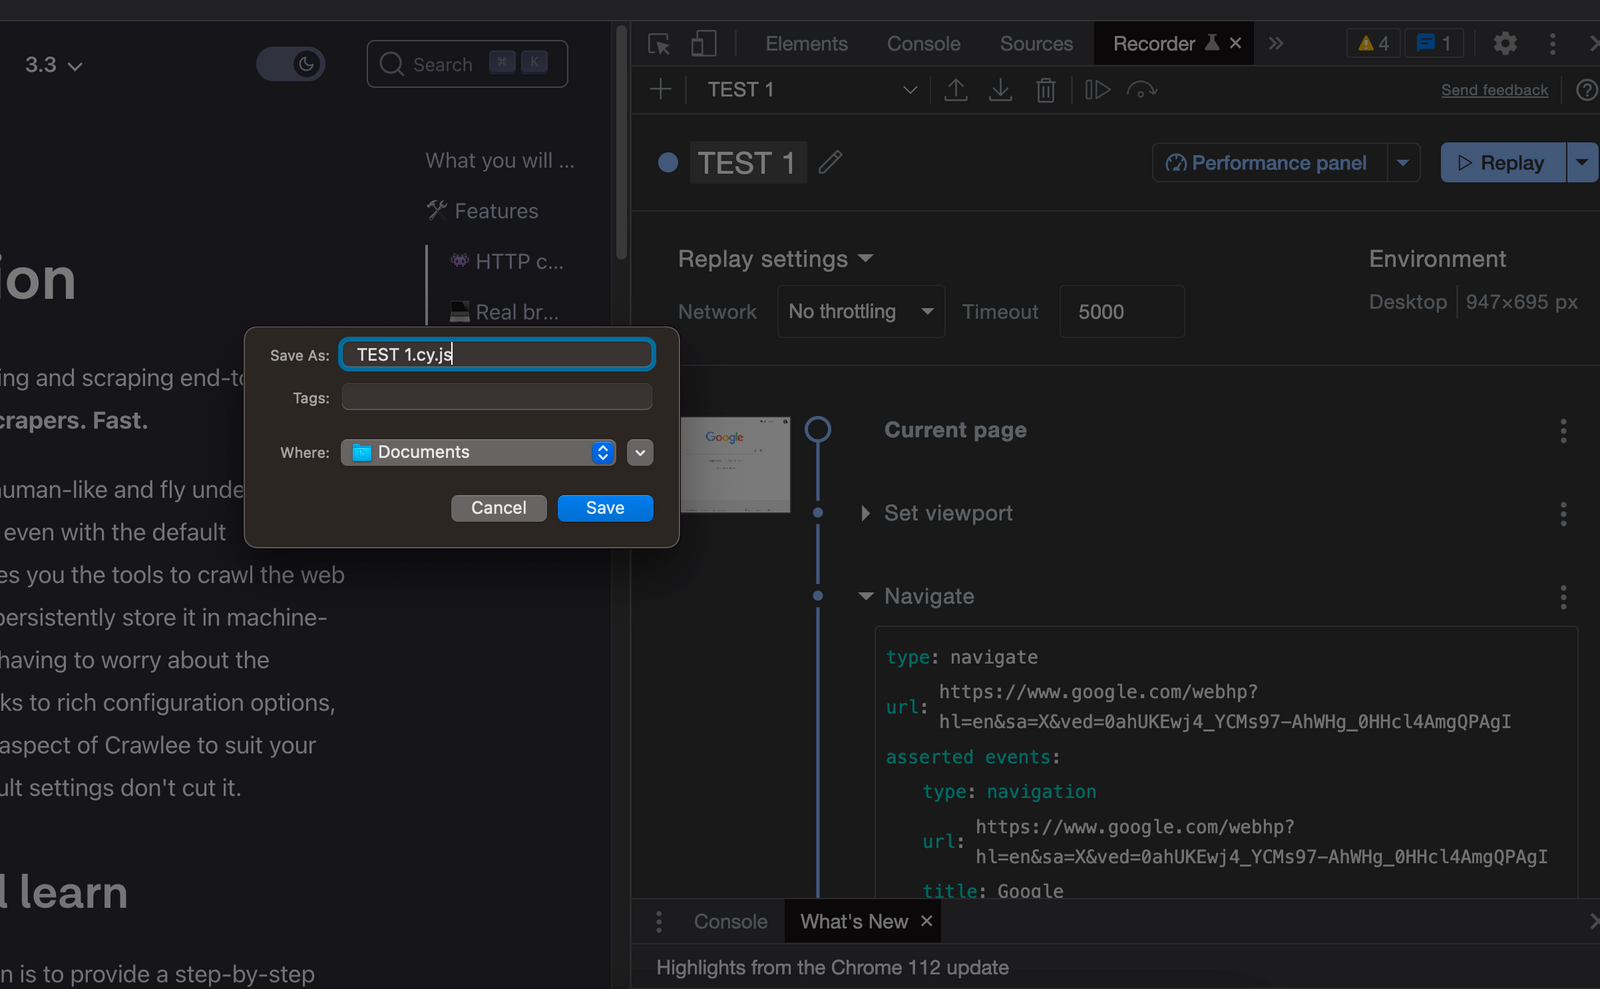Open the warnings indicator showing 4
This screenshot has width=1600, height=989.
(x=1371, y=42)
